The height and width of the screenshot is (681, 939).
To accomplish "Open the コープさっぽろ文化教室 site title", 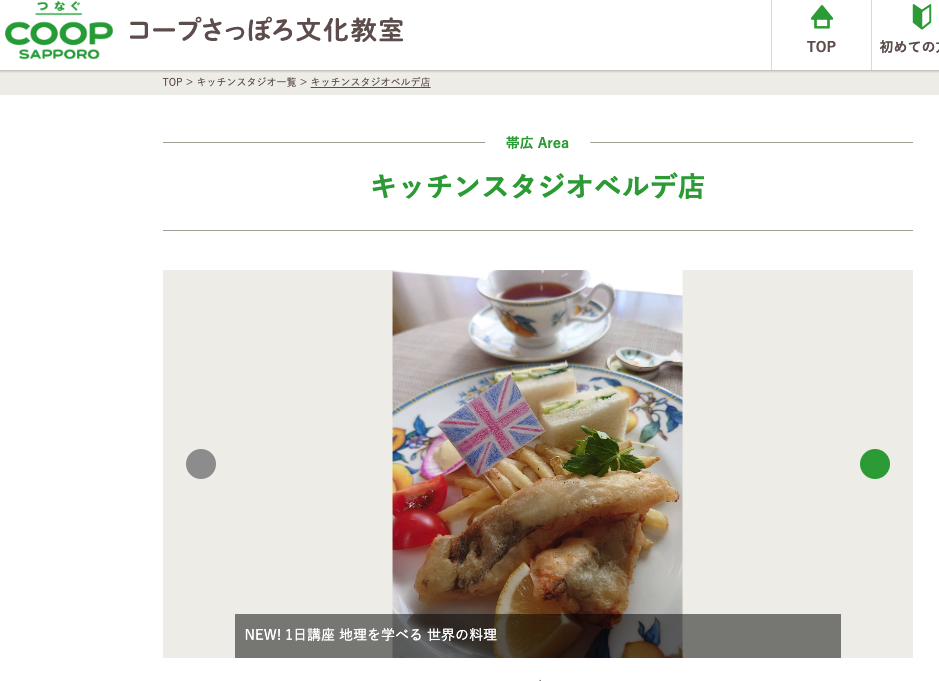I will coord(266,31).
